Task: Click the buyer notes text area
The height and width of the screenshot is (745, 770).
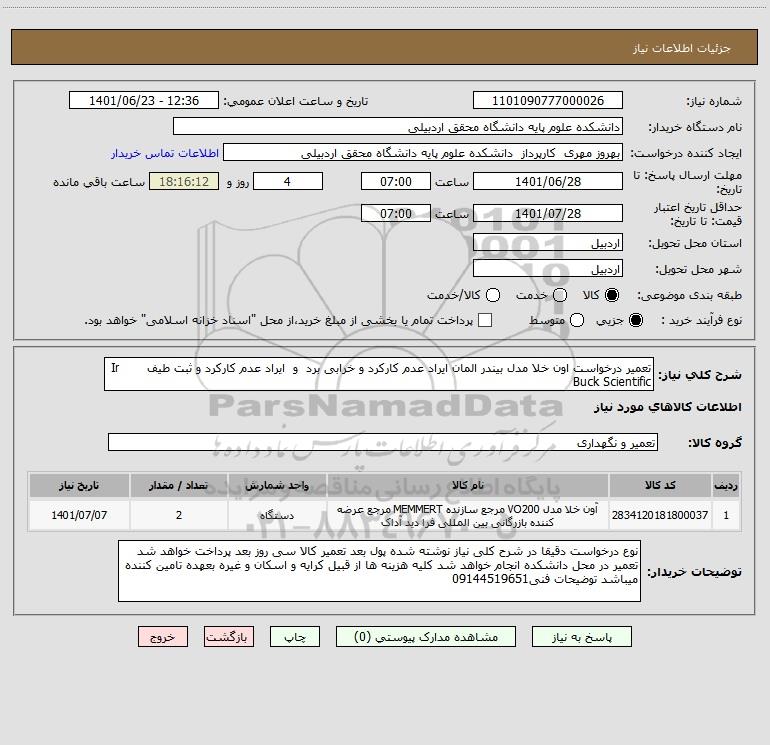Action: click(x=380, y=571)
